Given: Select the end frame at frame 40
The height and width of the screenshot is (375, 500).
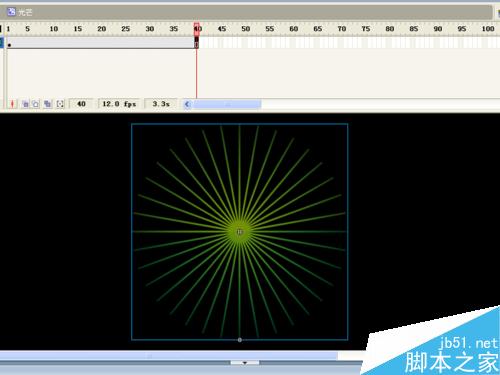Looking at the screenshot, I should click(197, 43).
